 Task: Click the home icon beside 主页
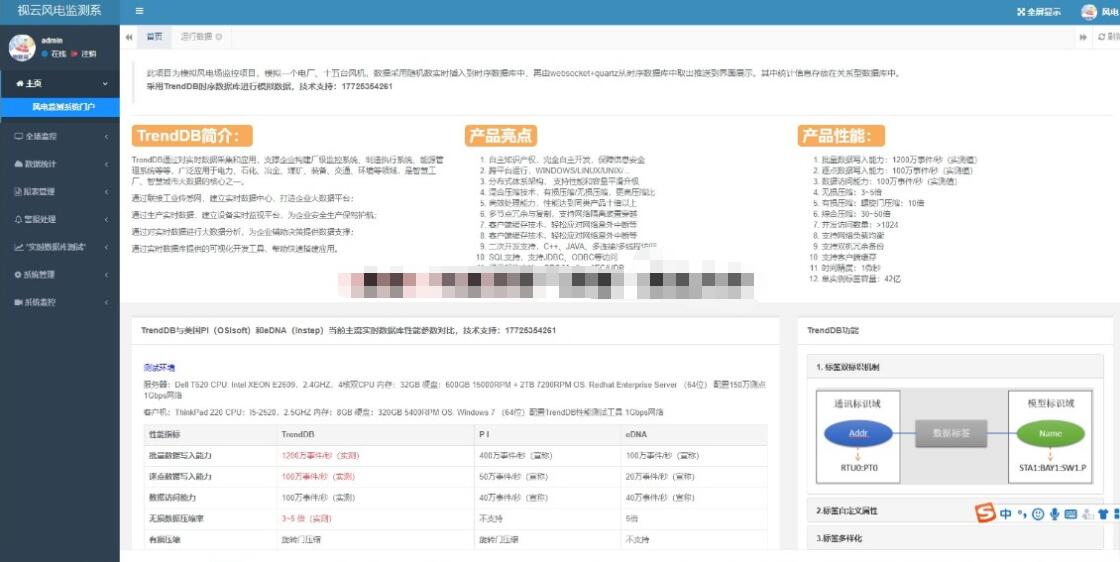coord(19,84)
